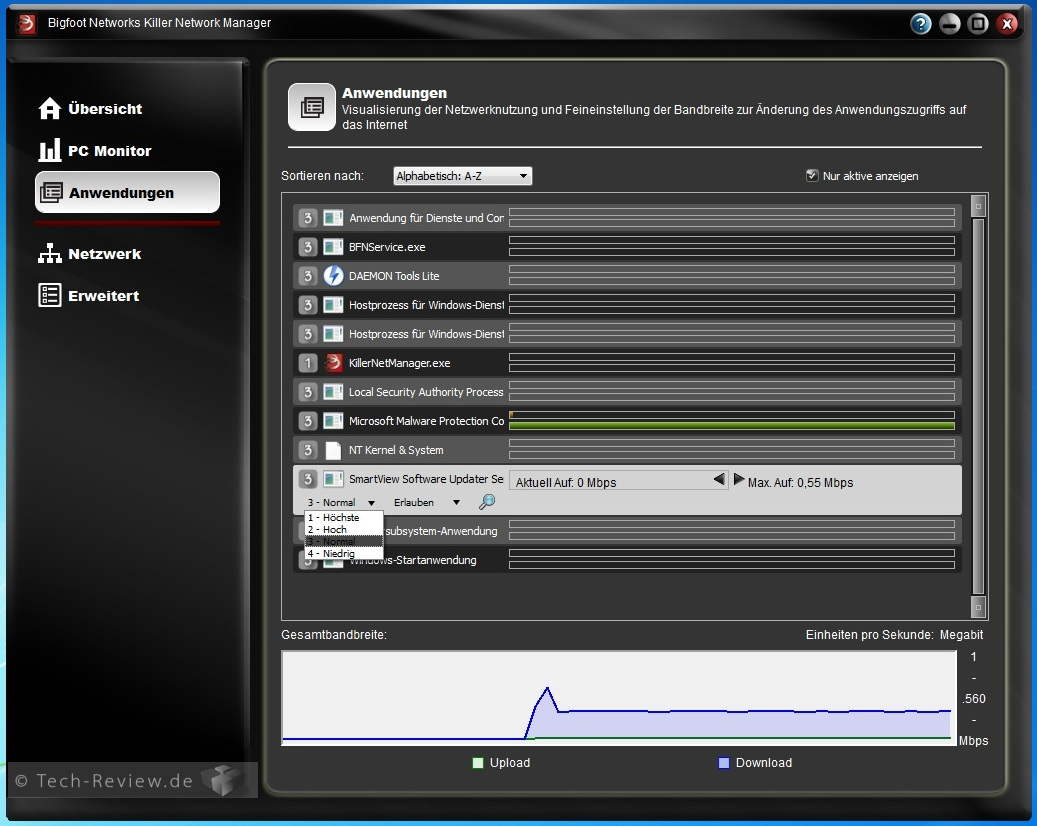Click the help question mark icon
The image size is (1037, 826).
pyautogui.click(x=921, y=24)
